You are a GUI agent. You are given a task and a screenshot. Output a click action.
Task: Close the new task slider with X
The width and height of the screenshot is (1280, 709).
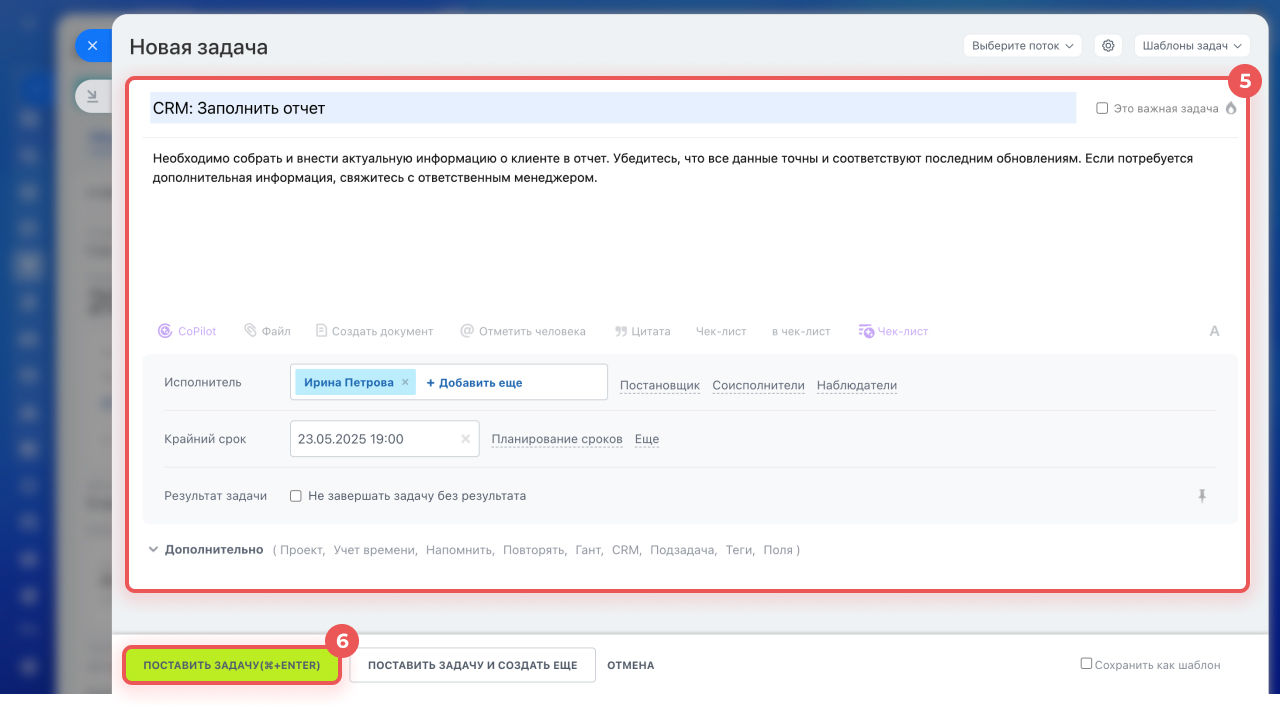pyautogui.click(x=93, y=46)
